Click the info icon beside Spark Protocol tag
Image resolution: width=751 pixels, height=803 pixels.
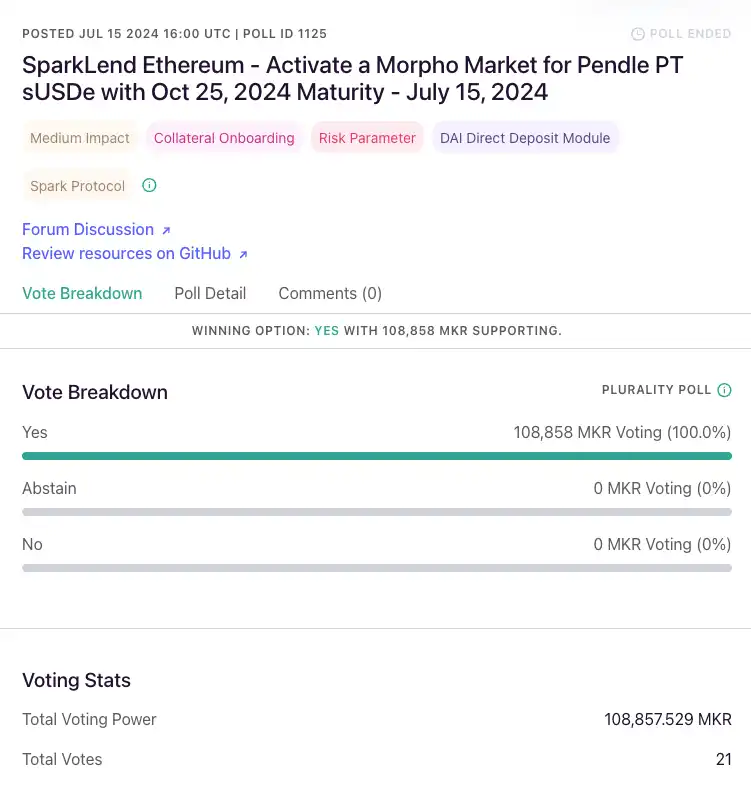(150, 185)
